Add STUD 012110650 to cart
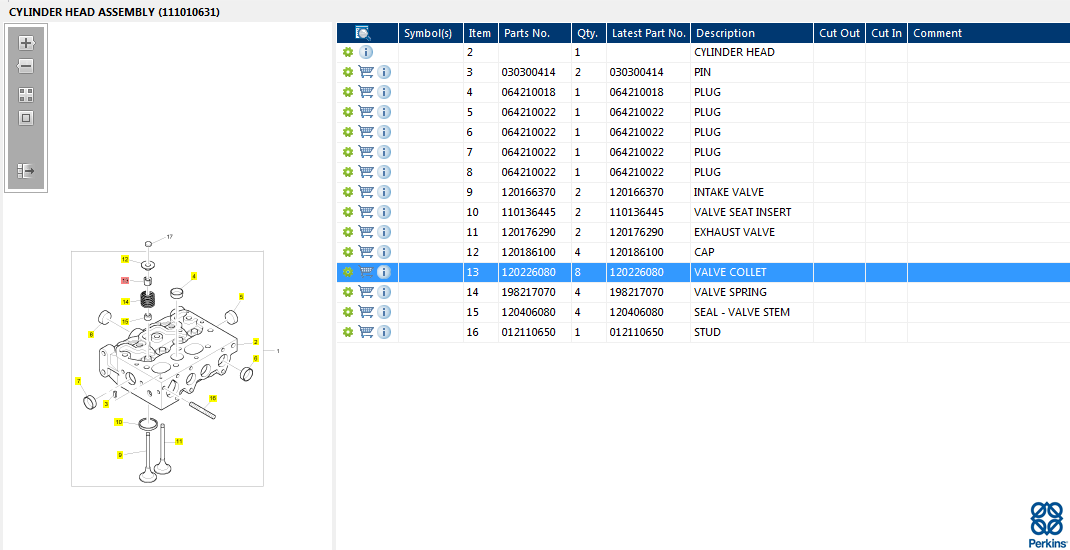This screenshot has width=1070, height=550. pyautogui.click(x=366, y=332)
